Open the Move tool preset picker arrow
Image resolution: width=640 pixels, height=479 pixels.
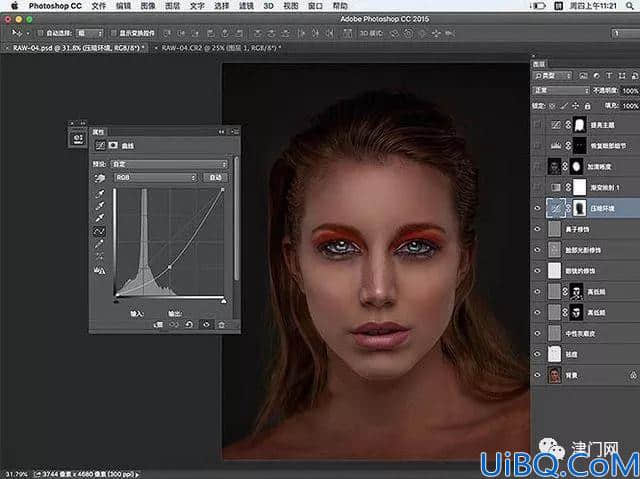click(x=28, y=33)
